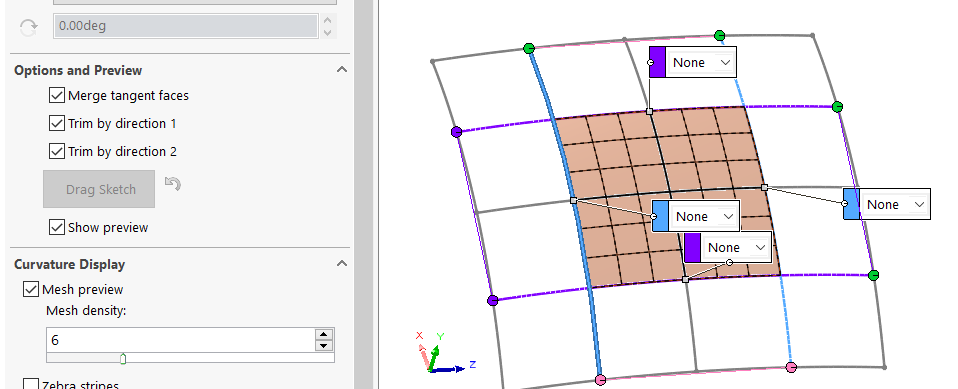Toggle Trim by direction 1 checkbox

[x=57, y=123]
